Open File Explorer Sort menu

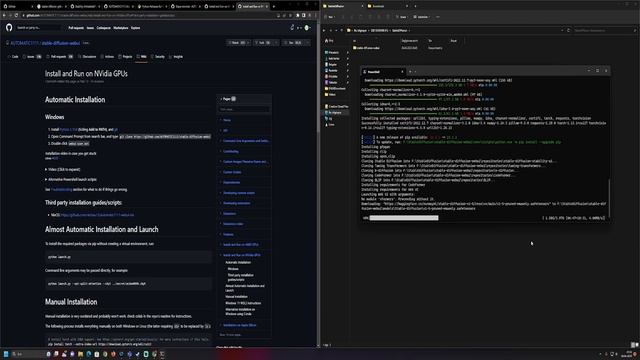(402, 17)
